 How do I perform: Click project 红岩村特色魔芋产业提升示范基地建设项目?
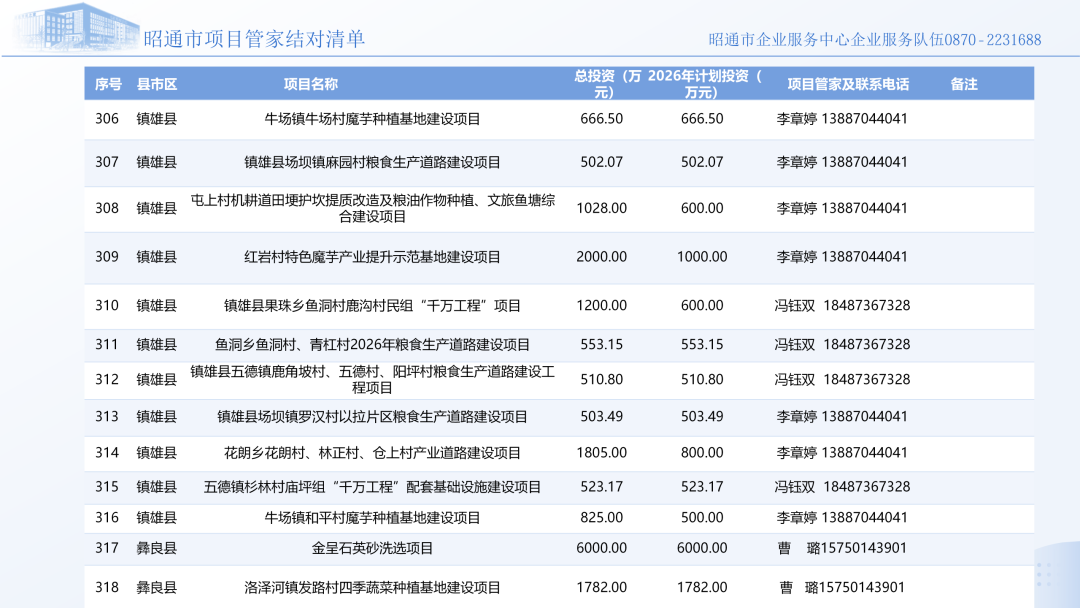click(372, 257)
